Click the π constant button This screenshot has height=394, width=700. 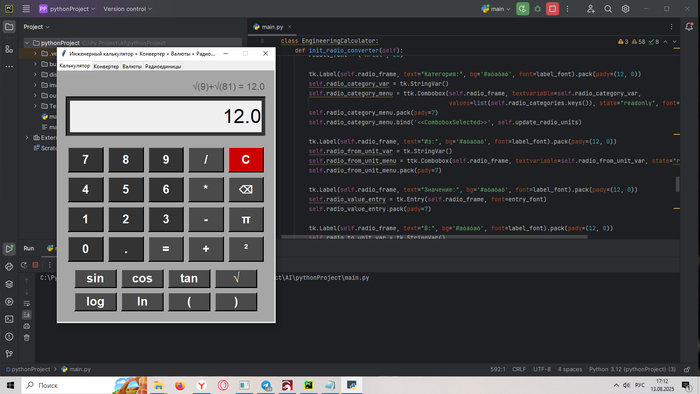246,219
